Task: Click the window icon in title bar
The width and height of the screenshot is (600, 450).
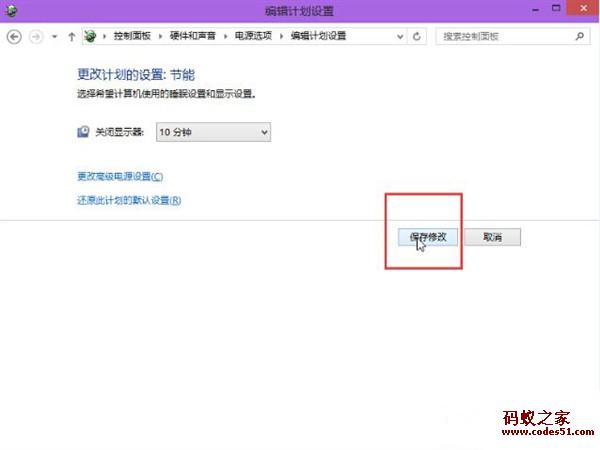Action: (x=10, y=10)
